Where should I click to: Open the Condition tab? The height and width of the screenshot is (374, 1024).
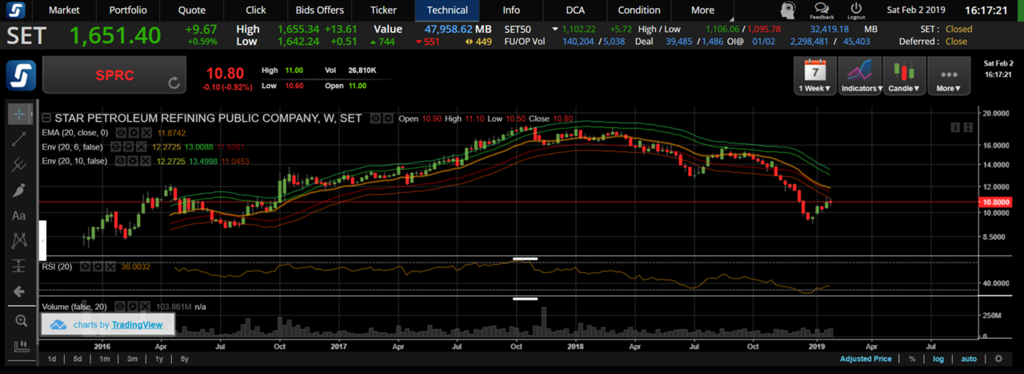(639, 10)
